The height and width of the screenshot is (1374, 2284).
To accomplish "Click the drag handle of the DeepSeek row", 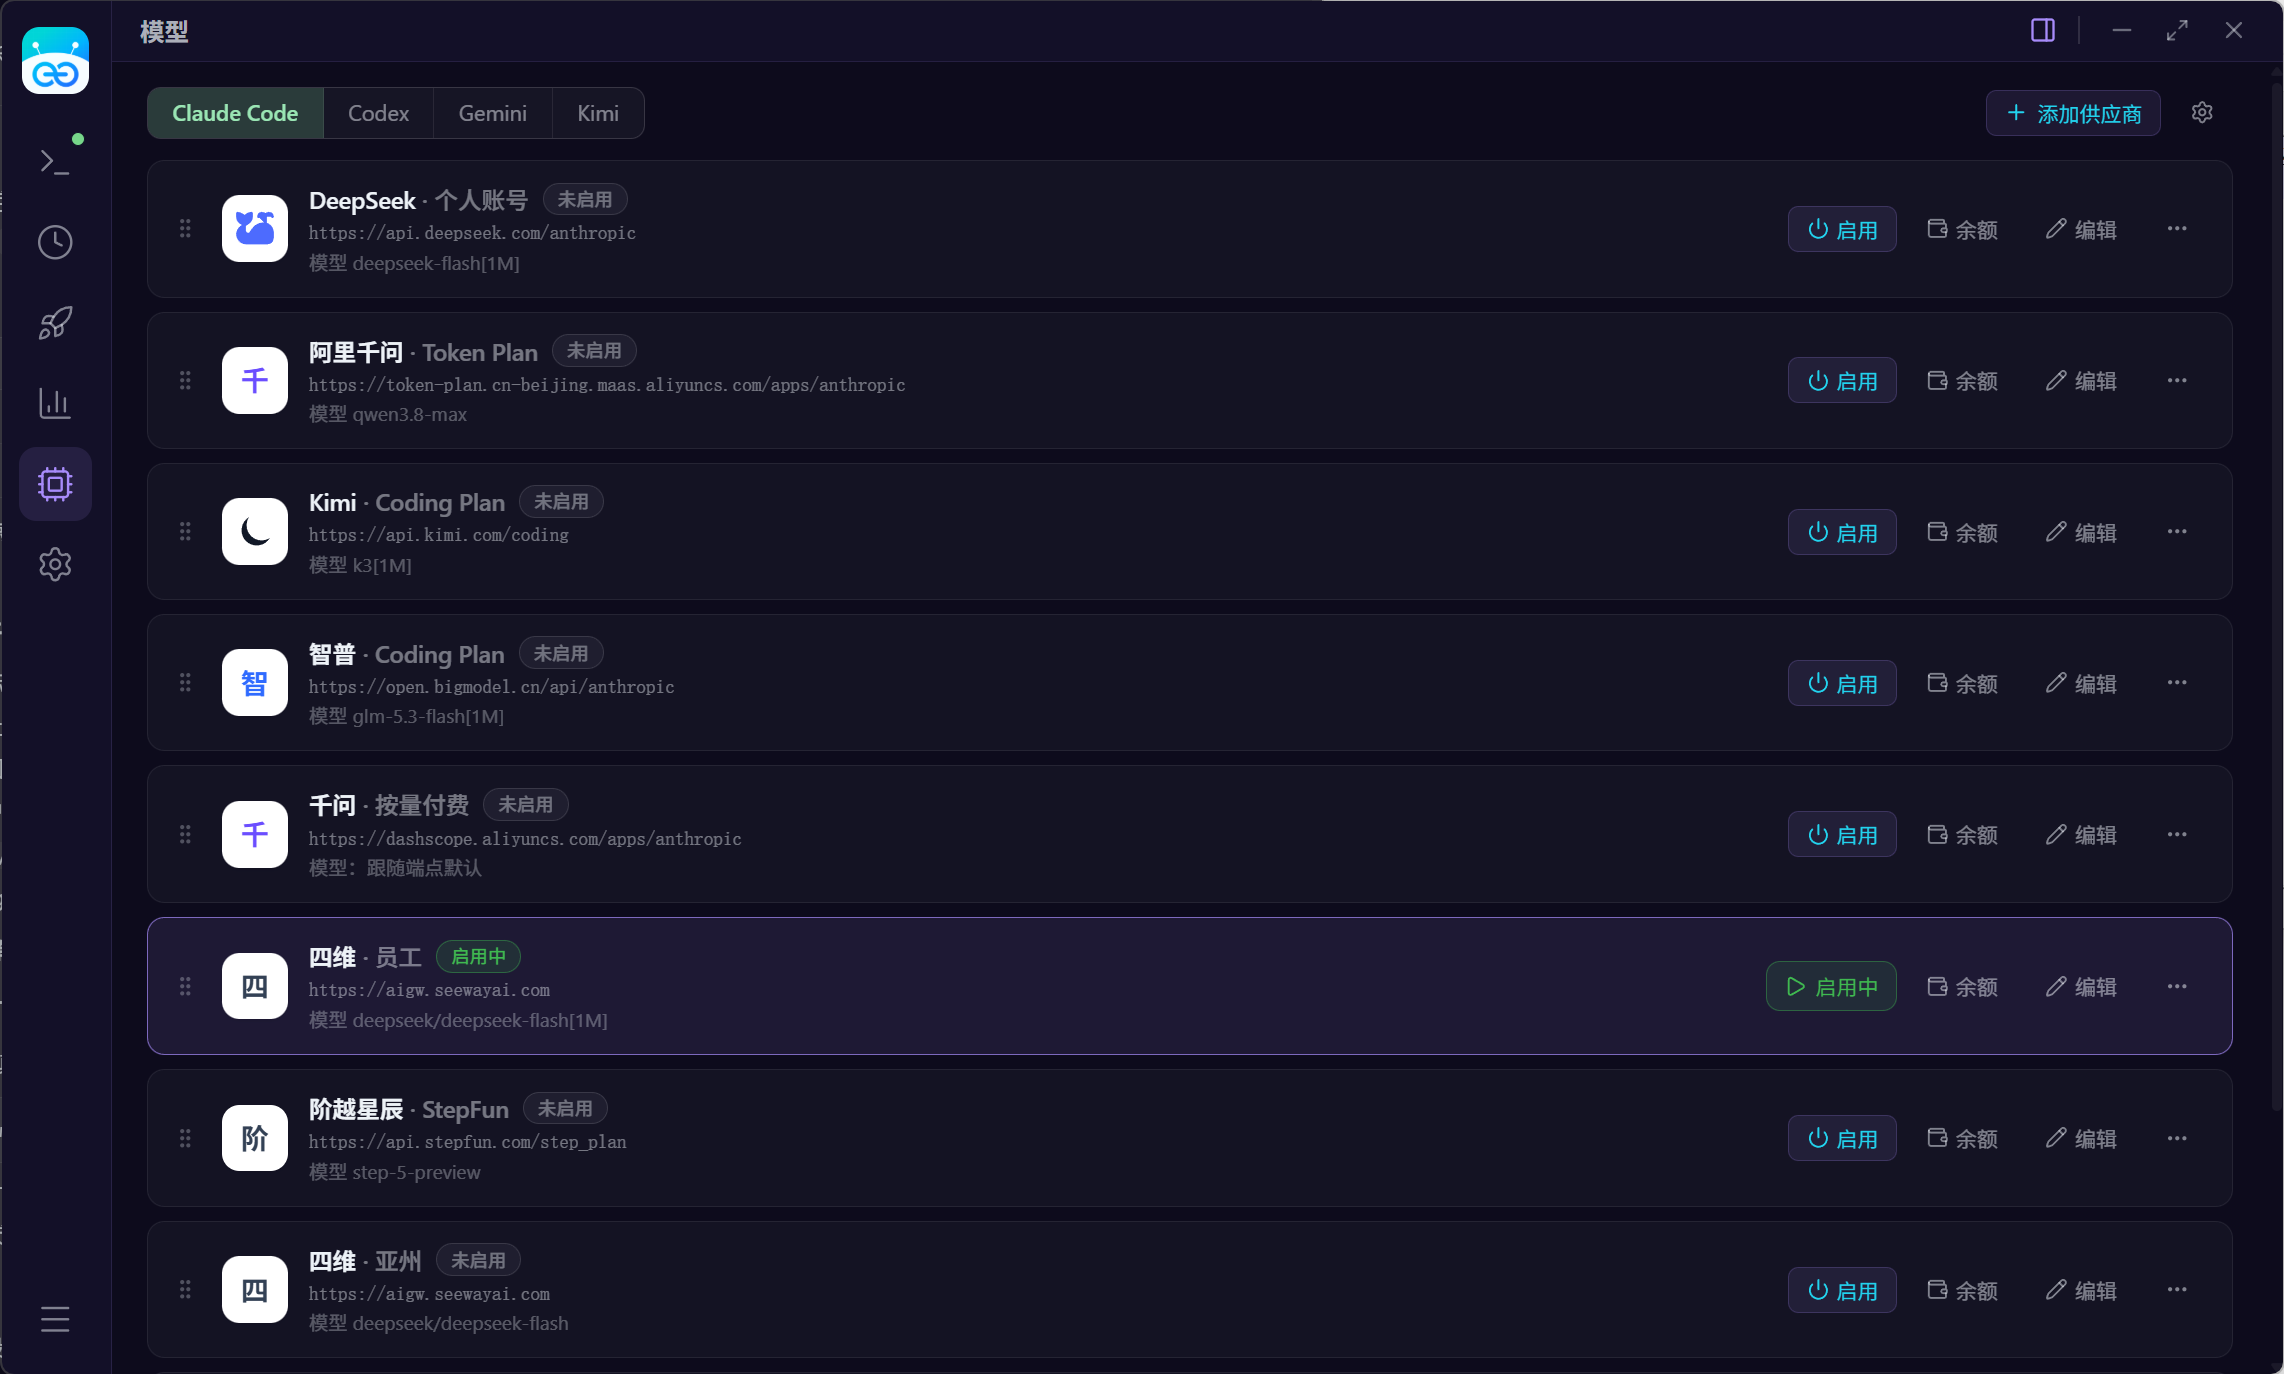I will pyautogui.click(x=185, y=229).
